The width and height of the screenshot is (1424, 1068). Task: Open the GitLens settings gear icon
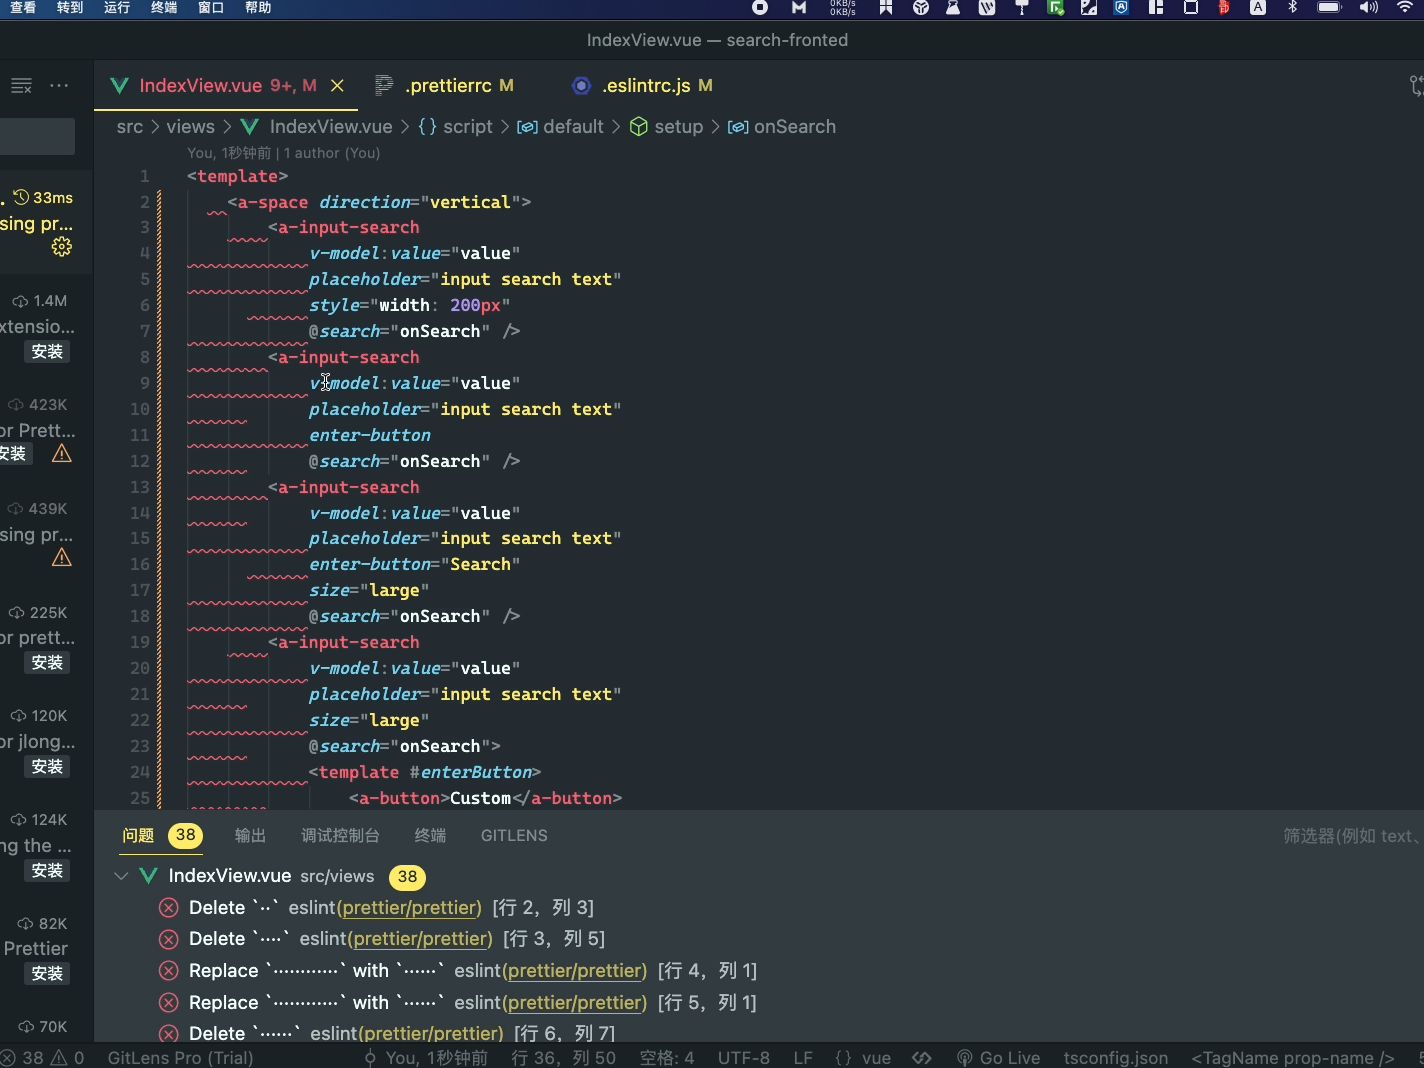point(61,247)
